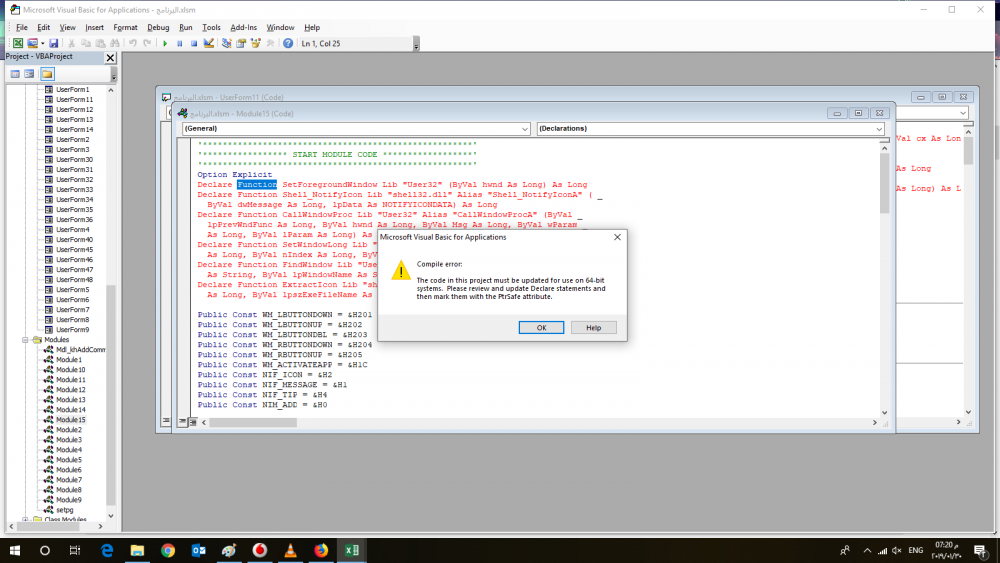Screen dimensions: 1000x563
Task: Click the 'Option Explicit' code line
Action: pyautogui.click(x=235, y=175)
